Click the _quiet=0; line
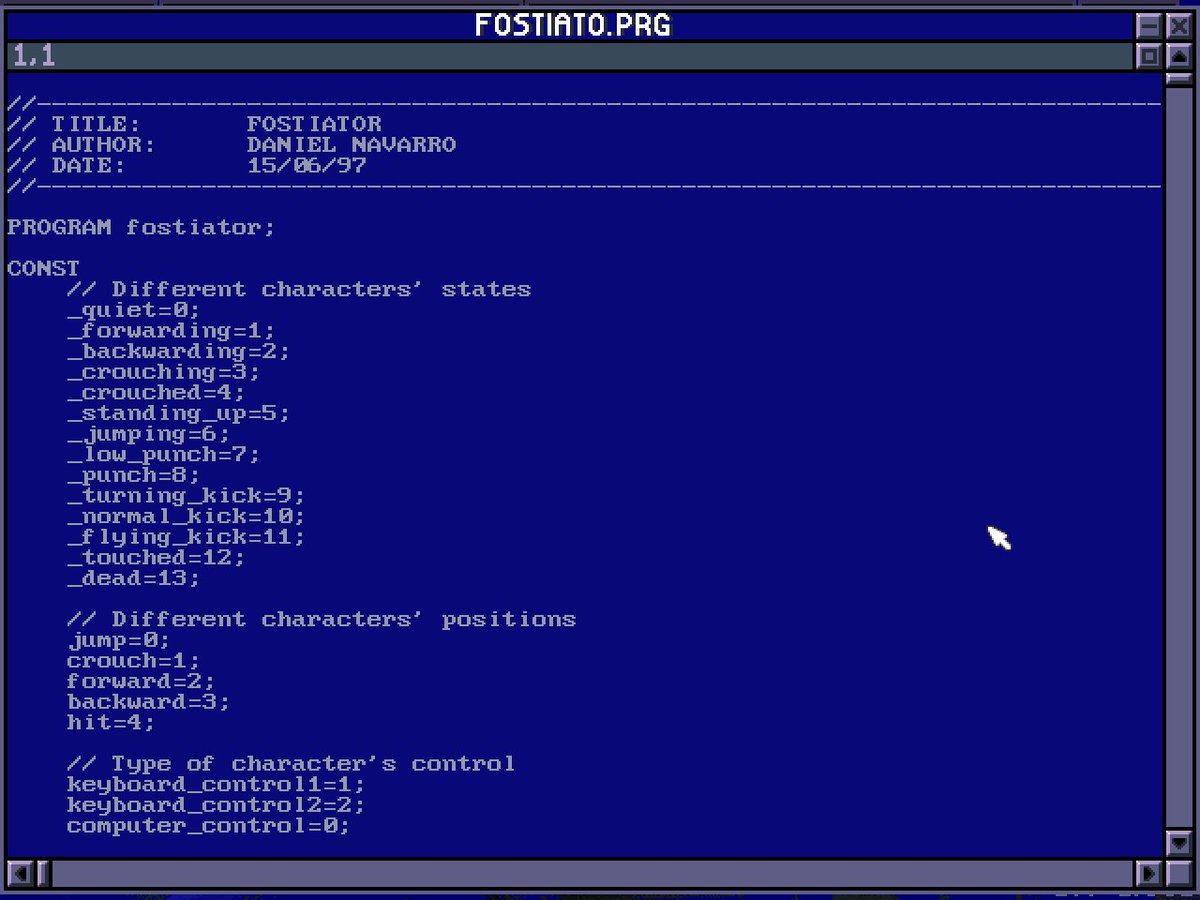Viewport: 1200px width, 900px height. pyautogui.click(x=134, y=311)
